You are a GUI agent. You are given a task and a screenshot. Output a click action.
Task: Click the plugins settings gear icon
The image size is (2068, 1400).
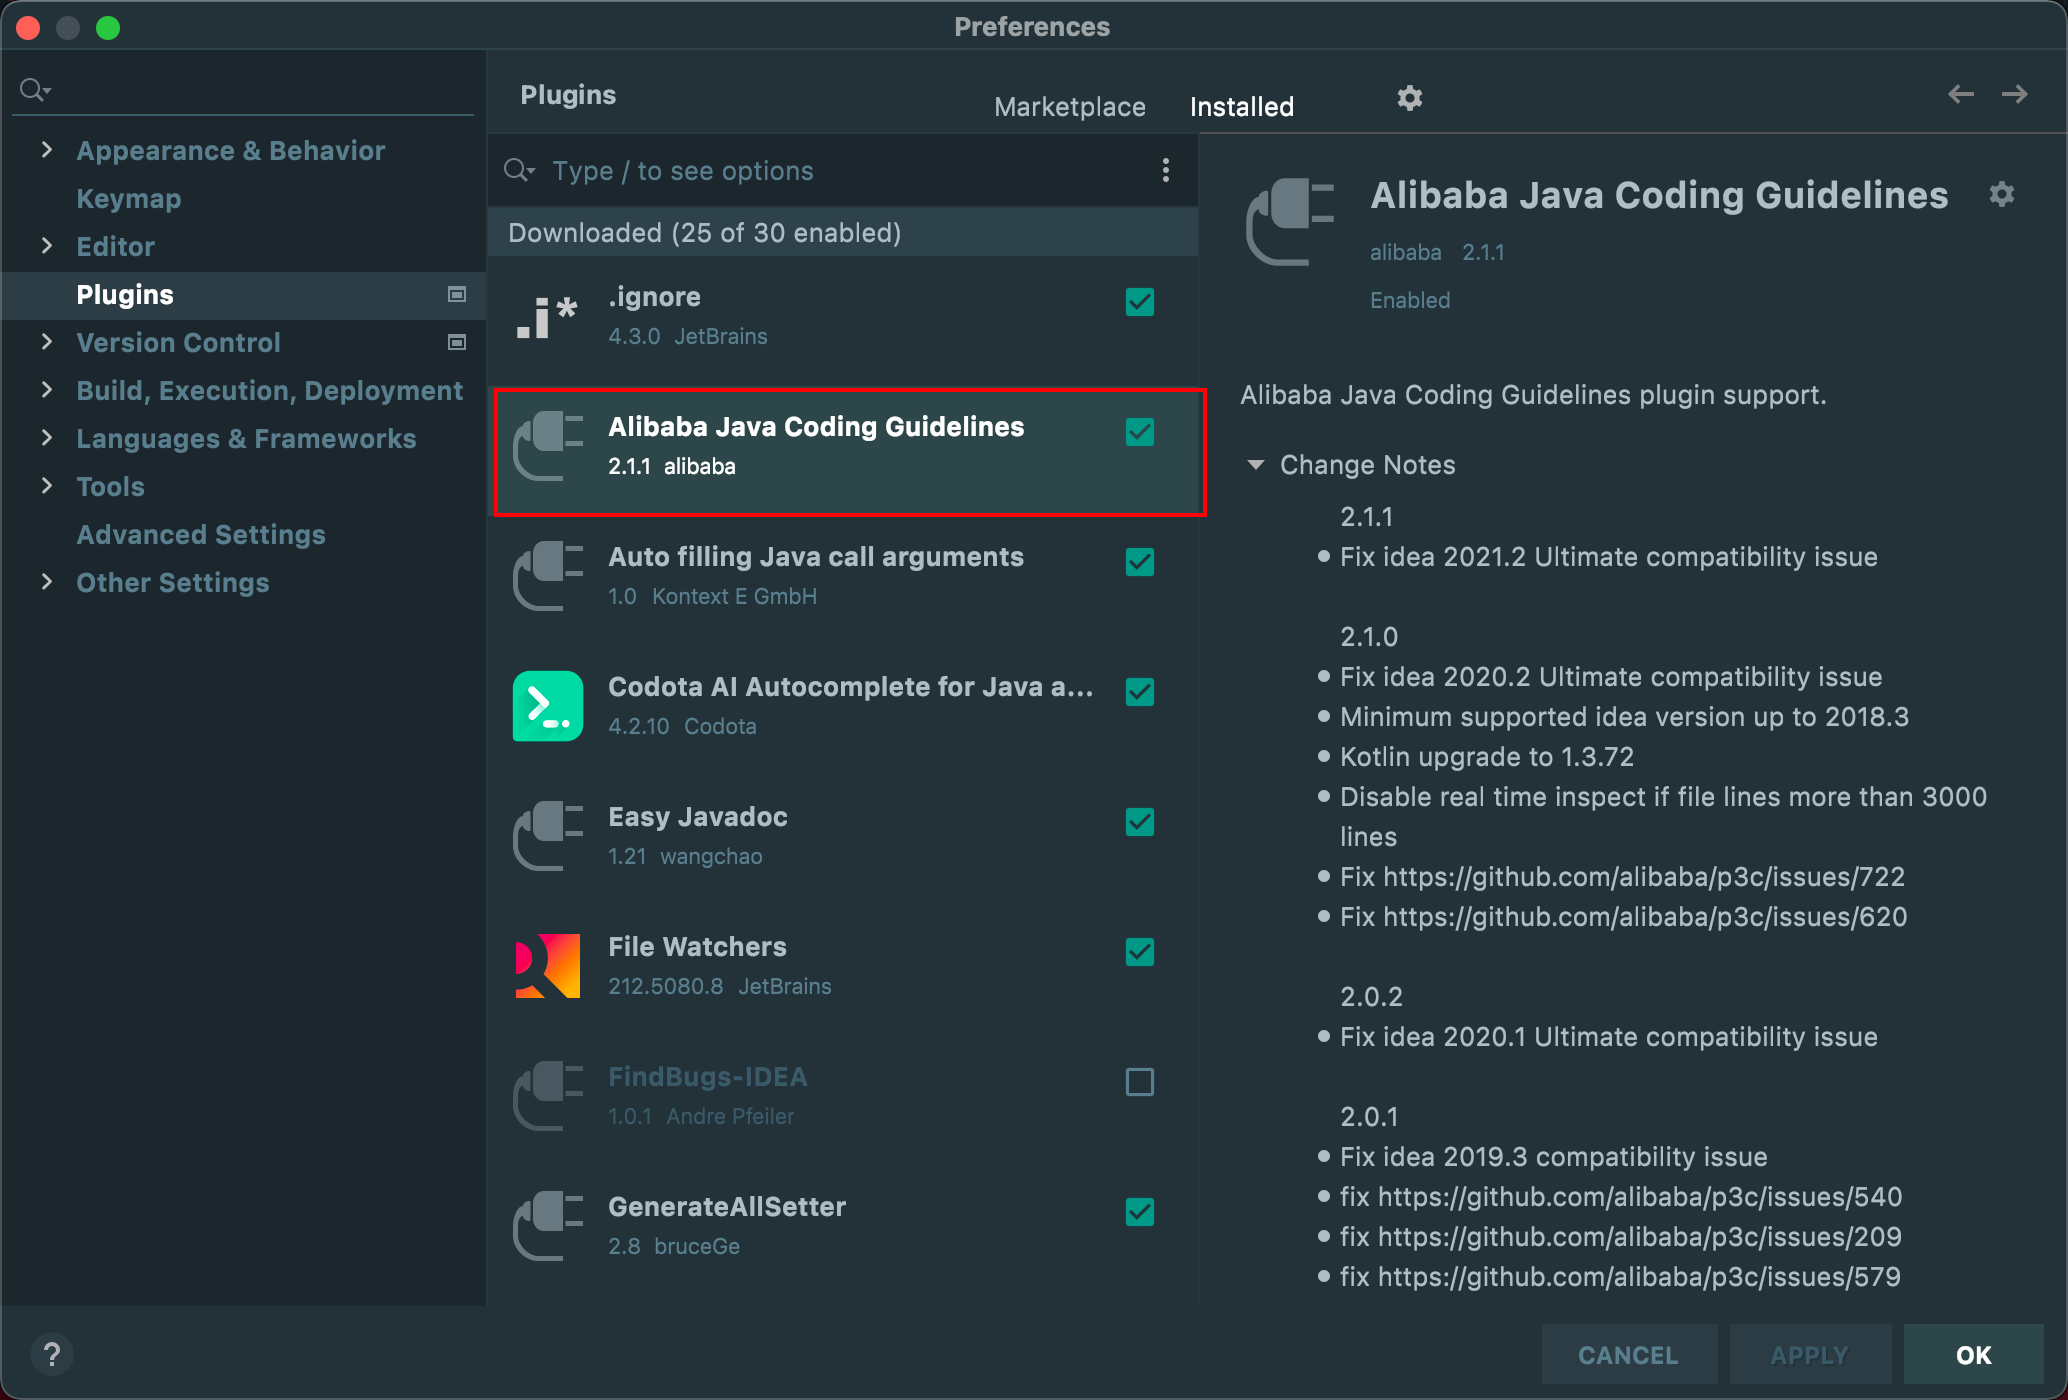coord(1409,98)
